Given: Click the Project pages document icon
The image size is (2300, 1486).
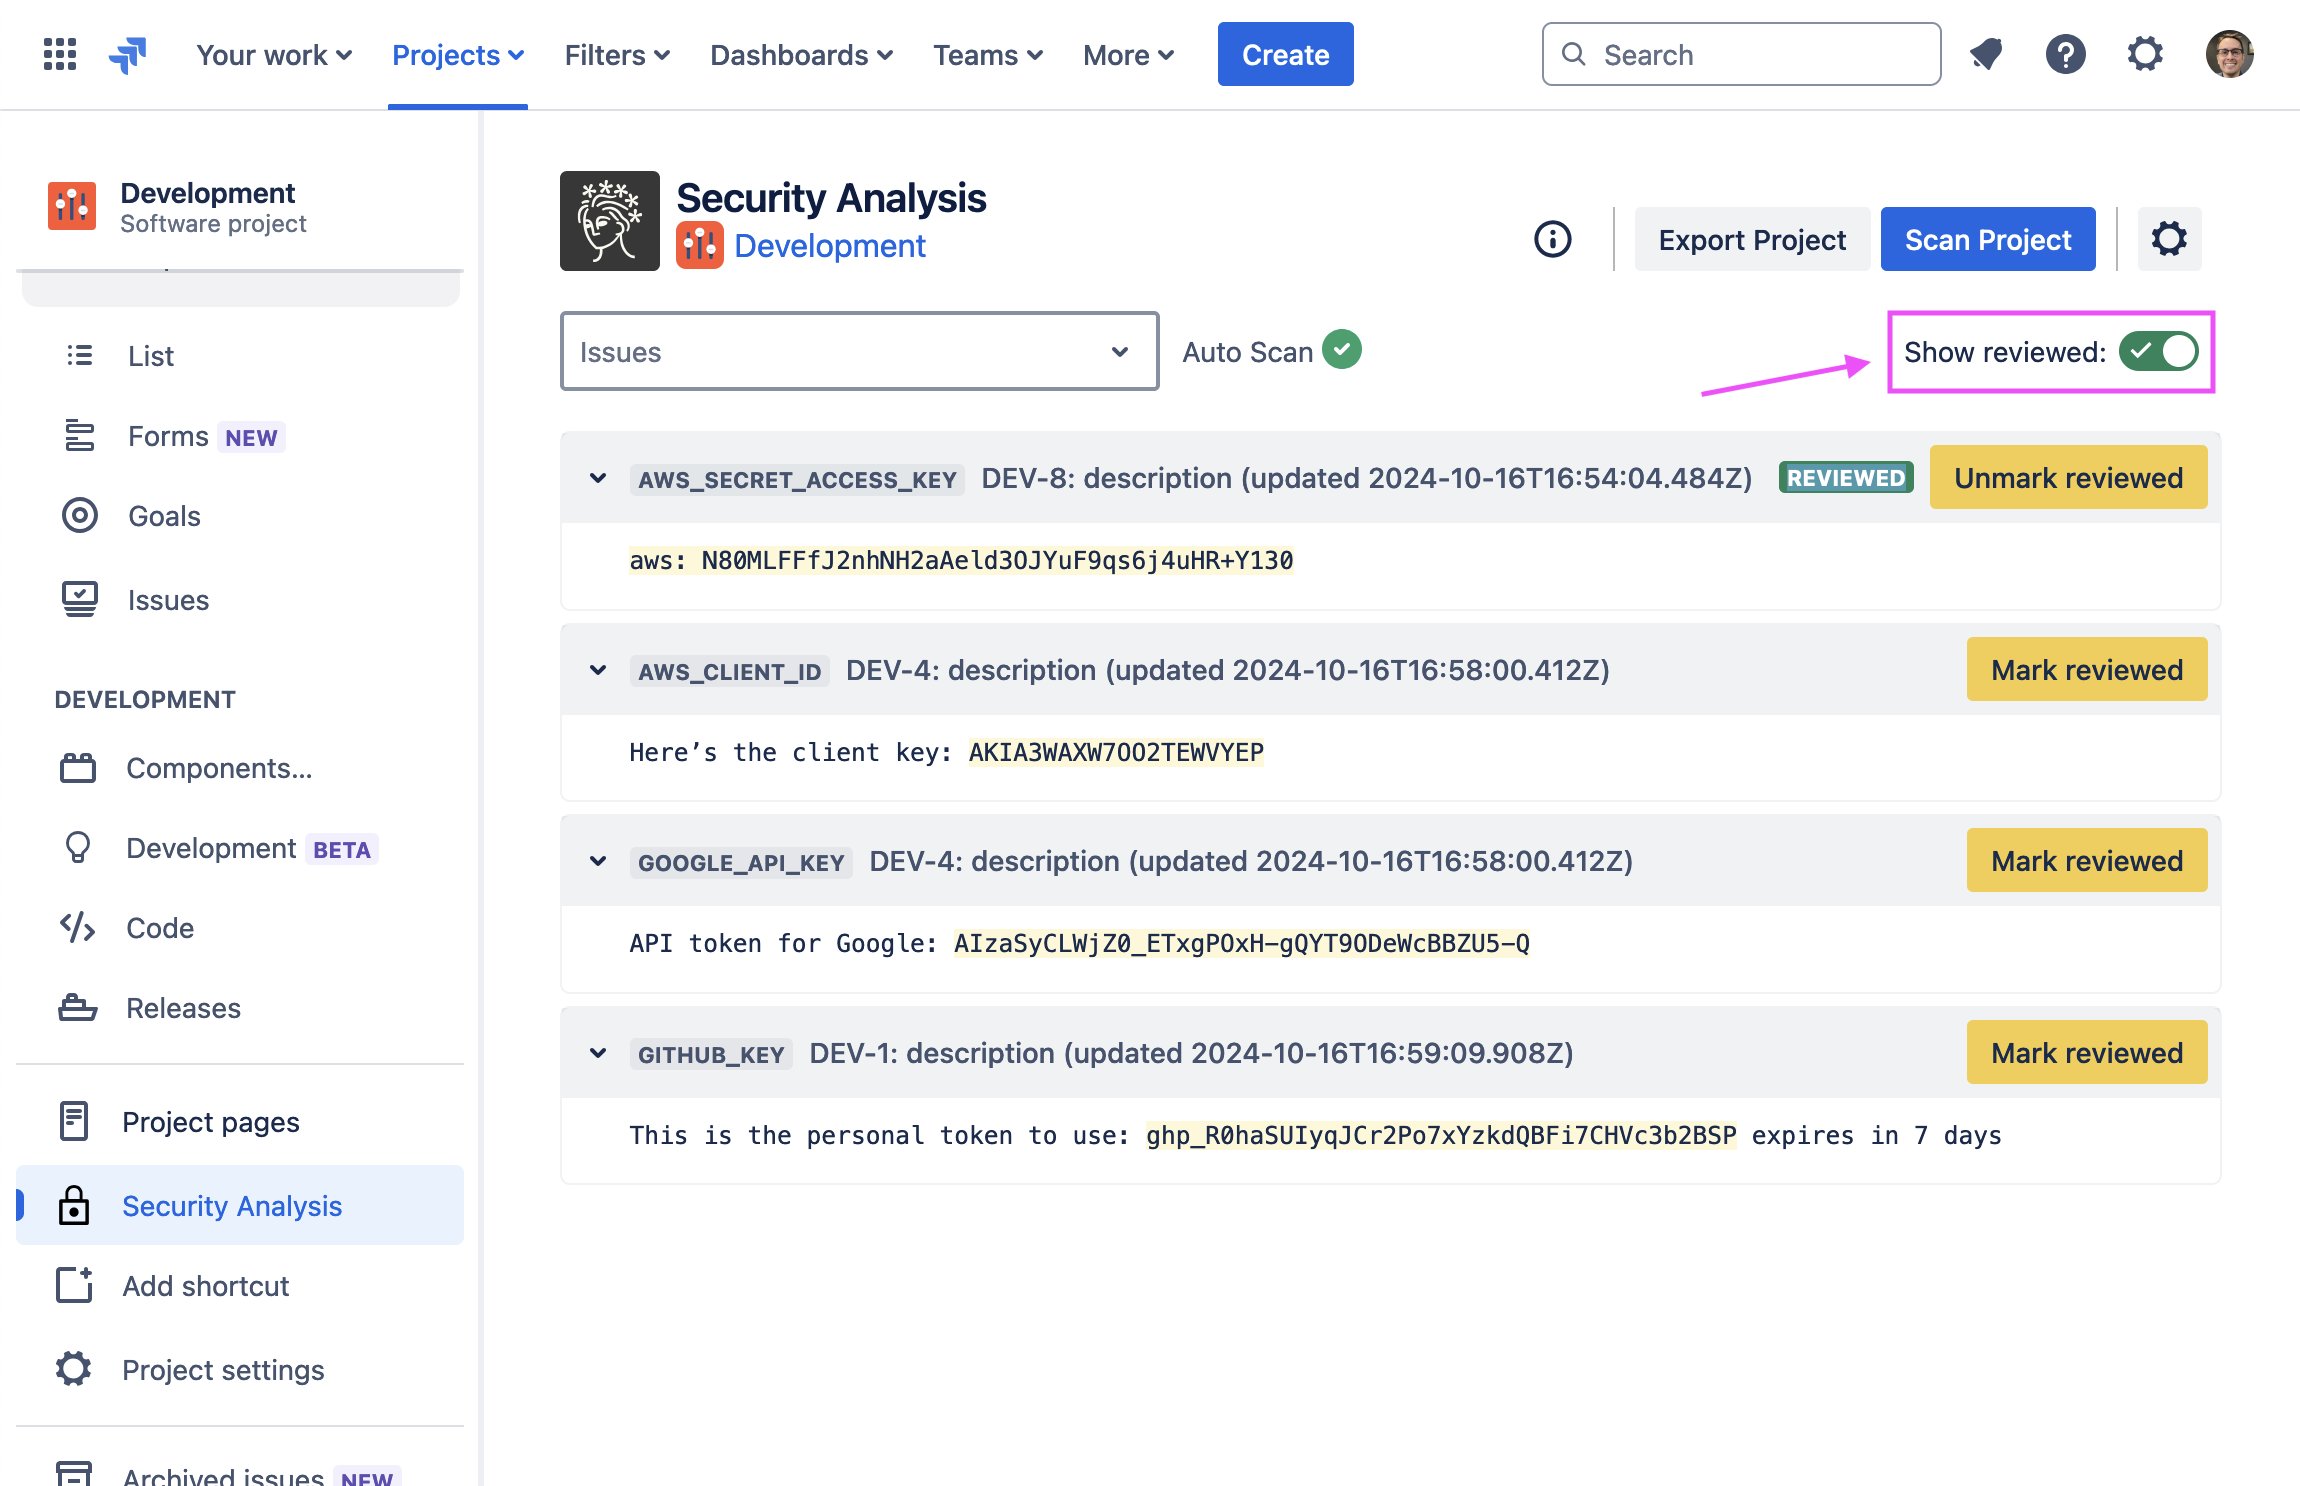Looking at the screenshot, I should click(74, 1122).
